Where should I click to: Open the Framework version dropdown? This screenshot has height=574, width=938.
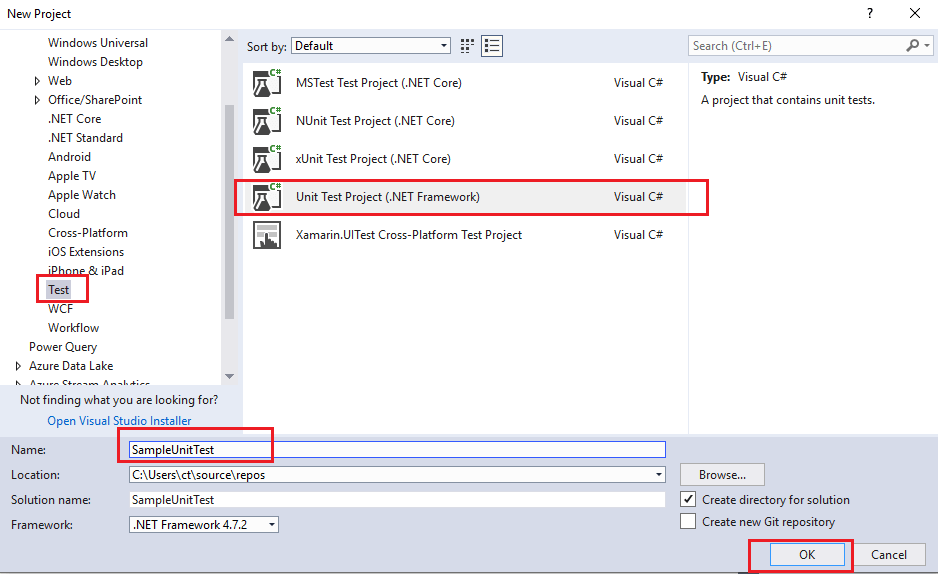tap(204, 524)
